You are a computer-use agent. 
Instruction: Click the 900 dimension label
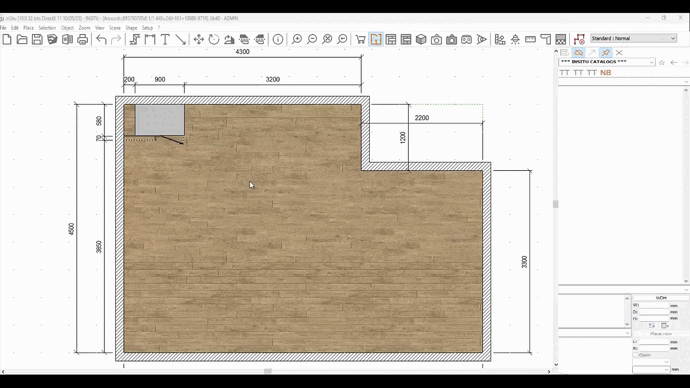pos(160,80)
